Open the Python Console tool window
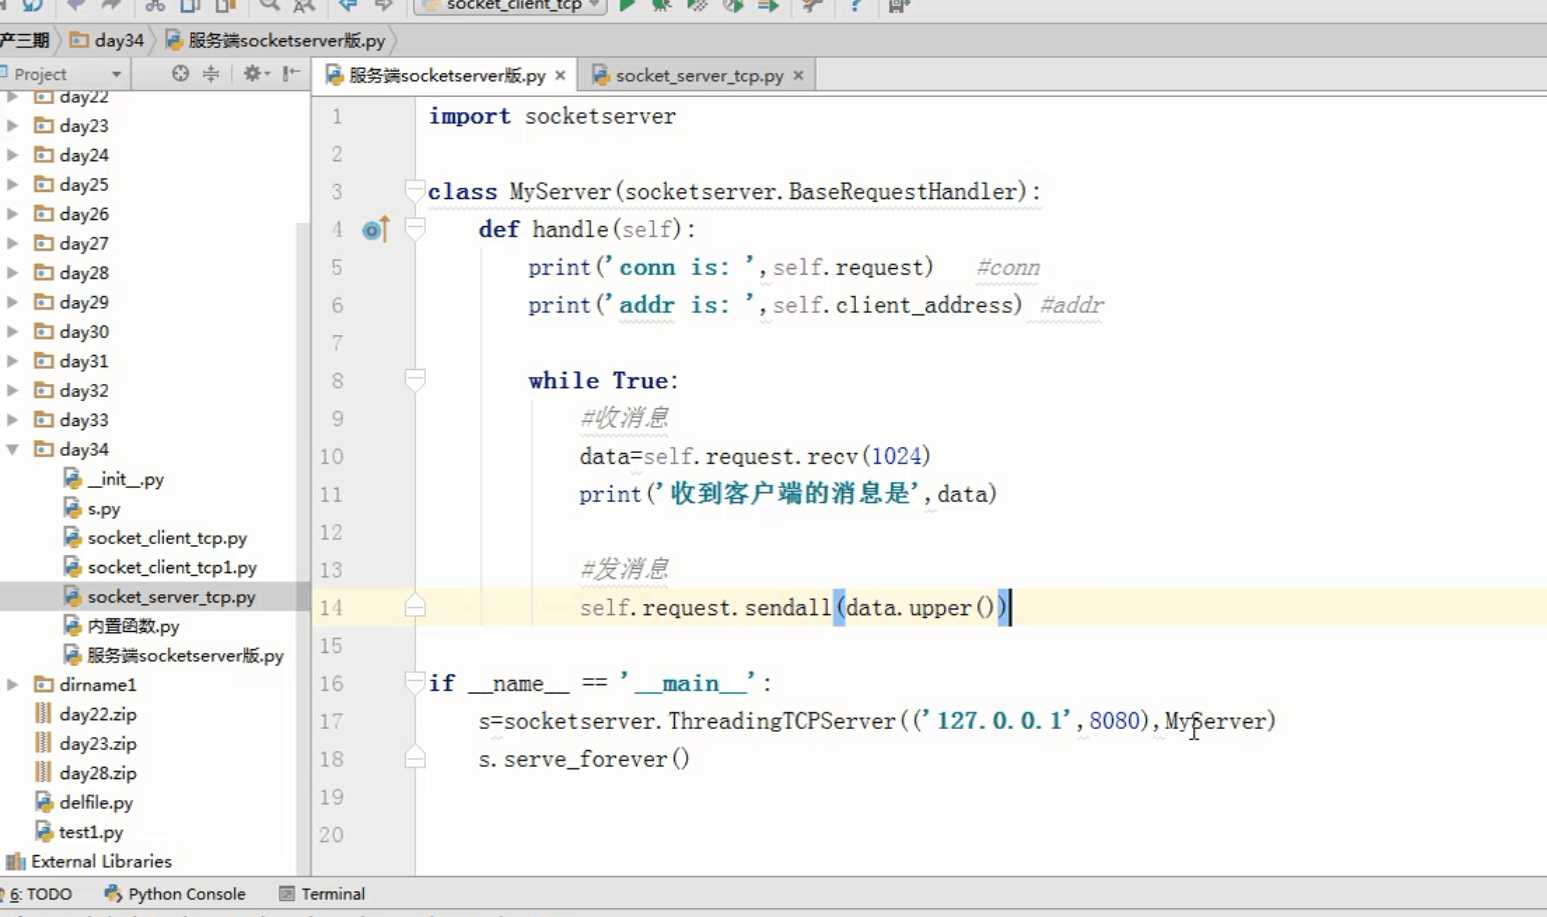The image size is (1547, 917). [x=175, y=893]
